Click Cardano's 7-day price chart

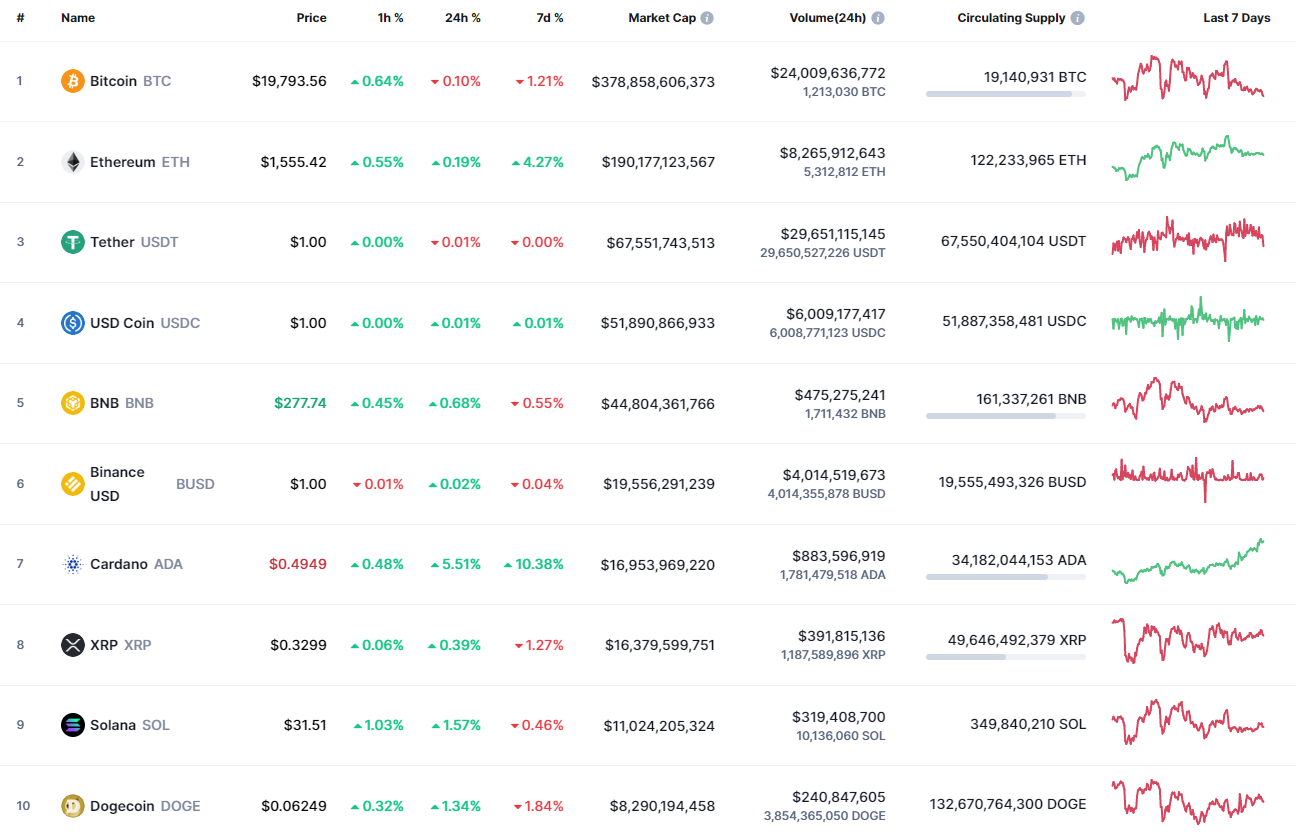tap(1187, 563)
